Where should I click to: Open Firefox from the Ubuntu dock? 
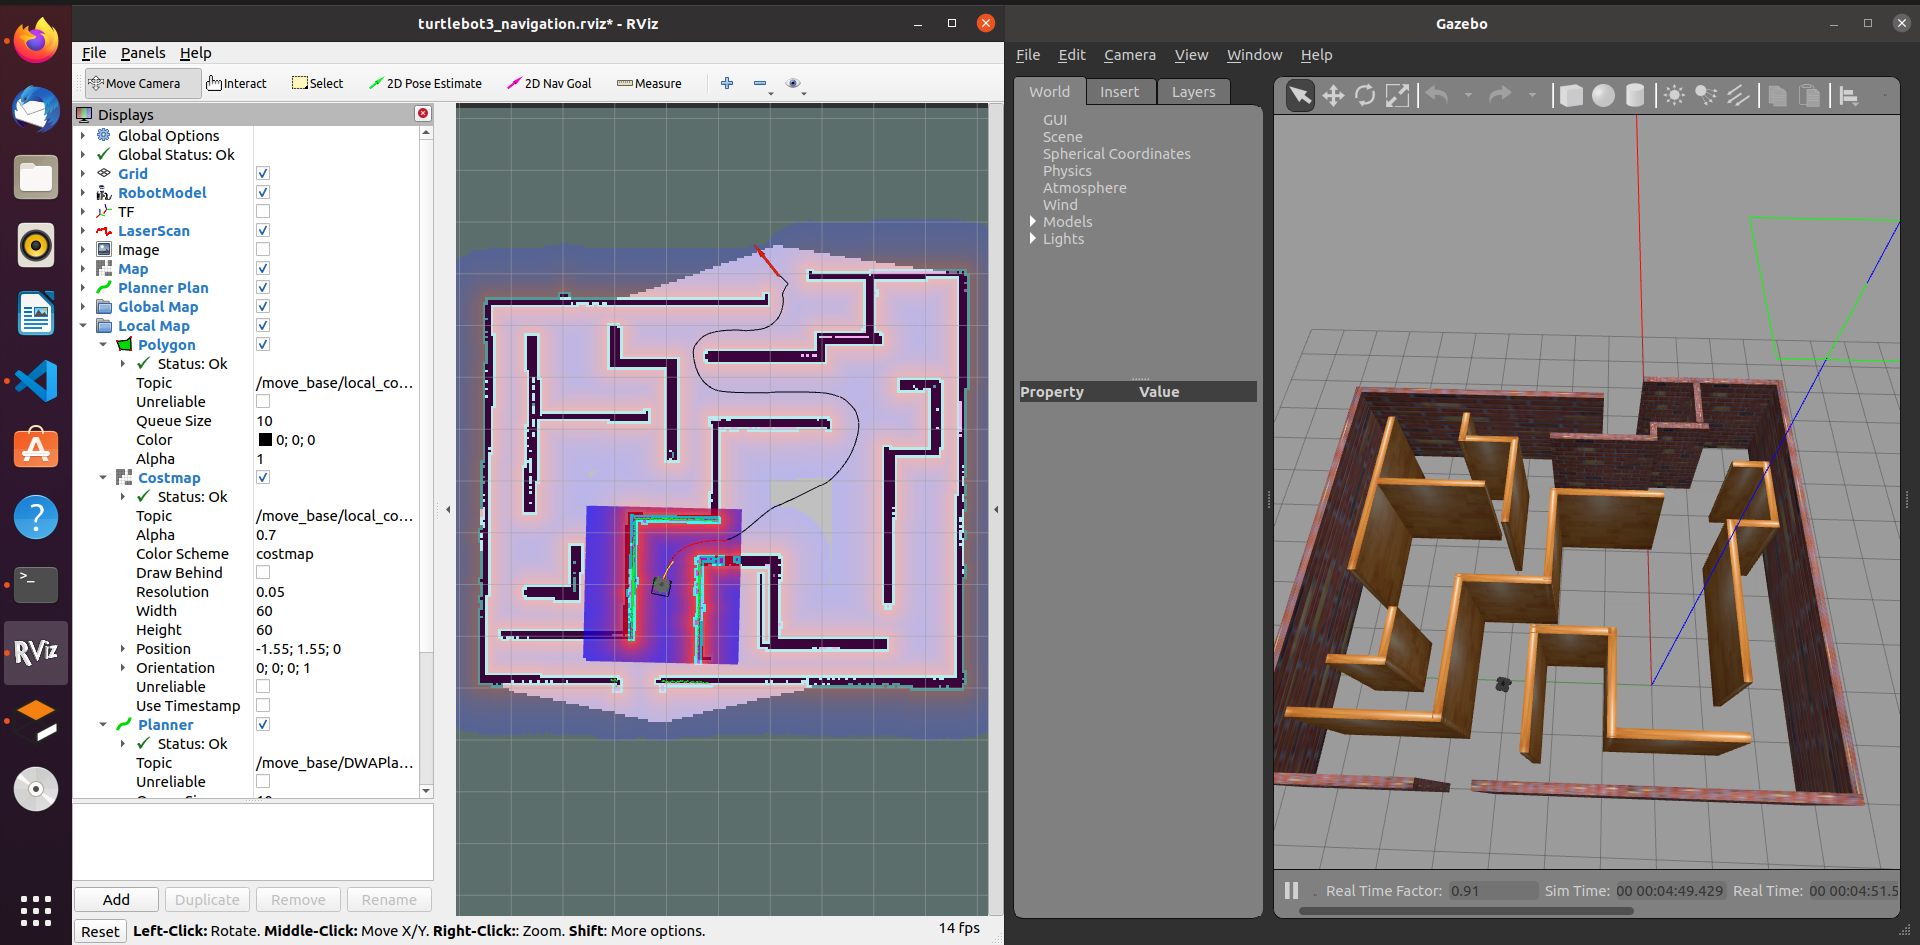click(x=36, y=40)
